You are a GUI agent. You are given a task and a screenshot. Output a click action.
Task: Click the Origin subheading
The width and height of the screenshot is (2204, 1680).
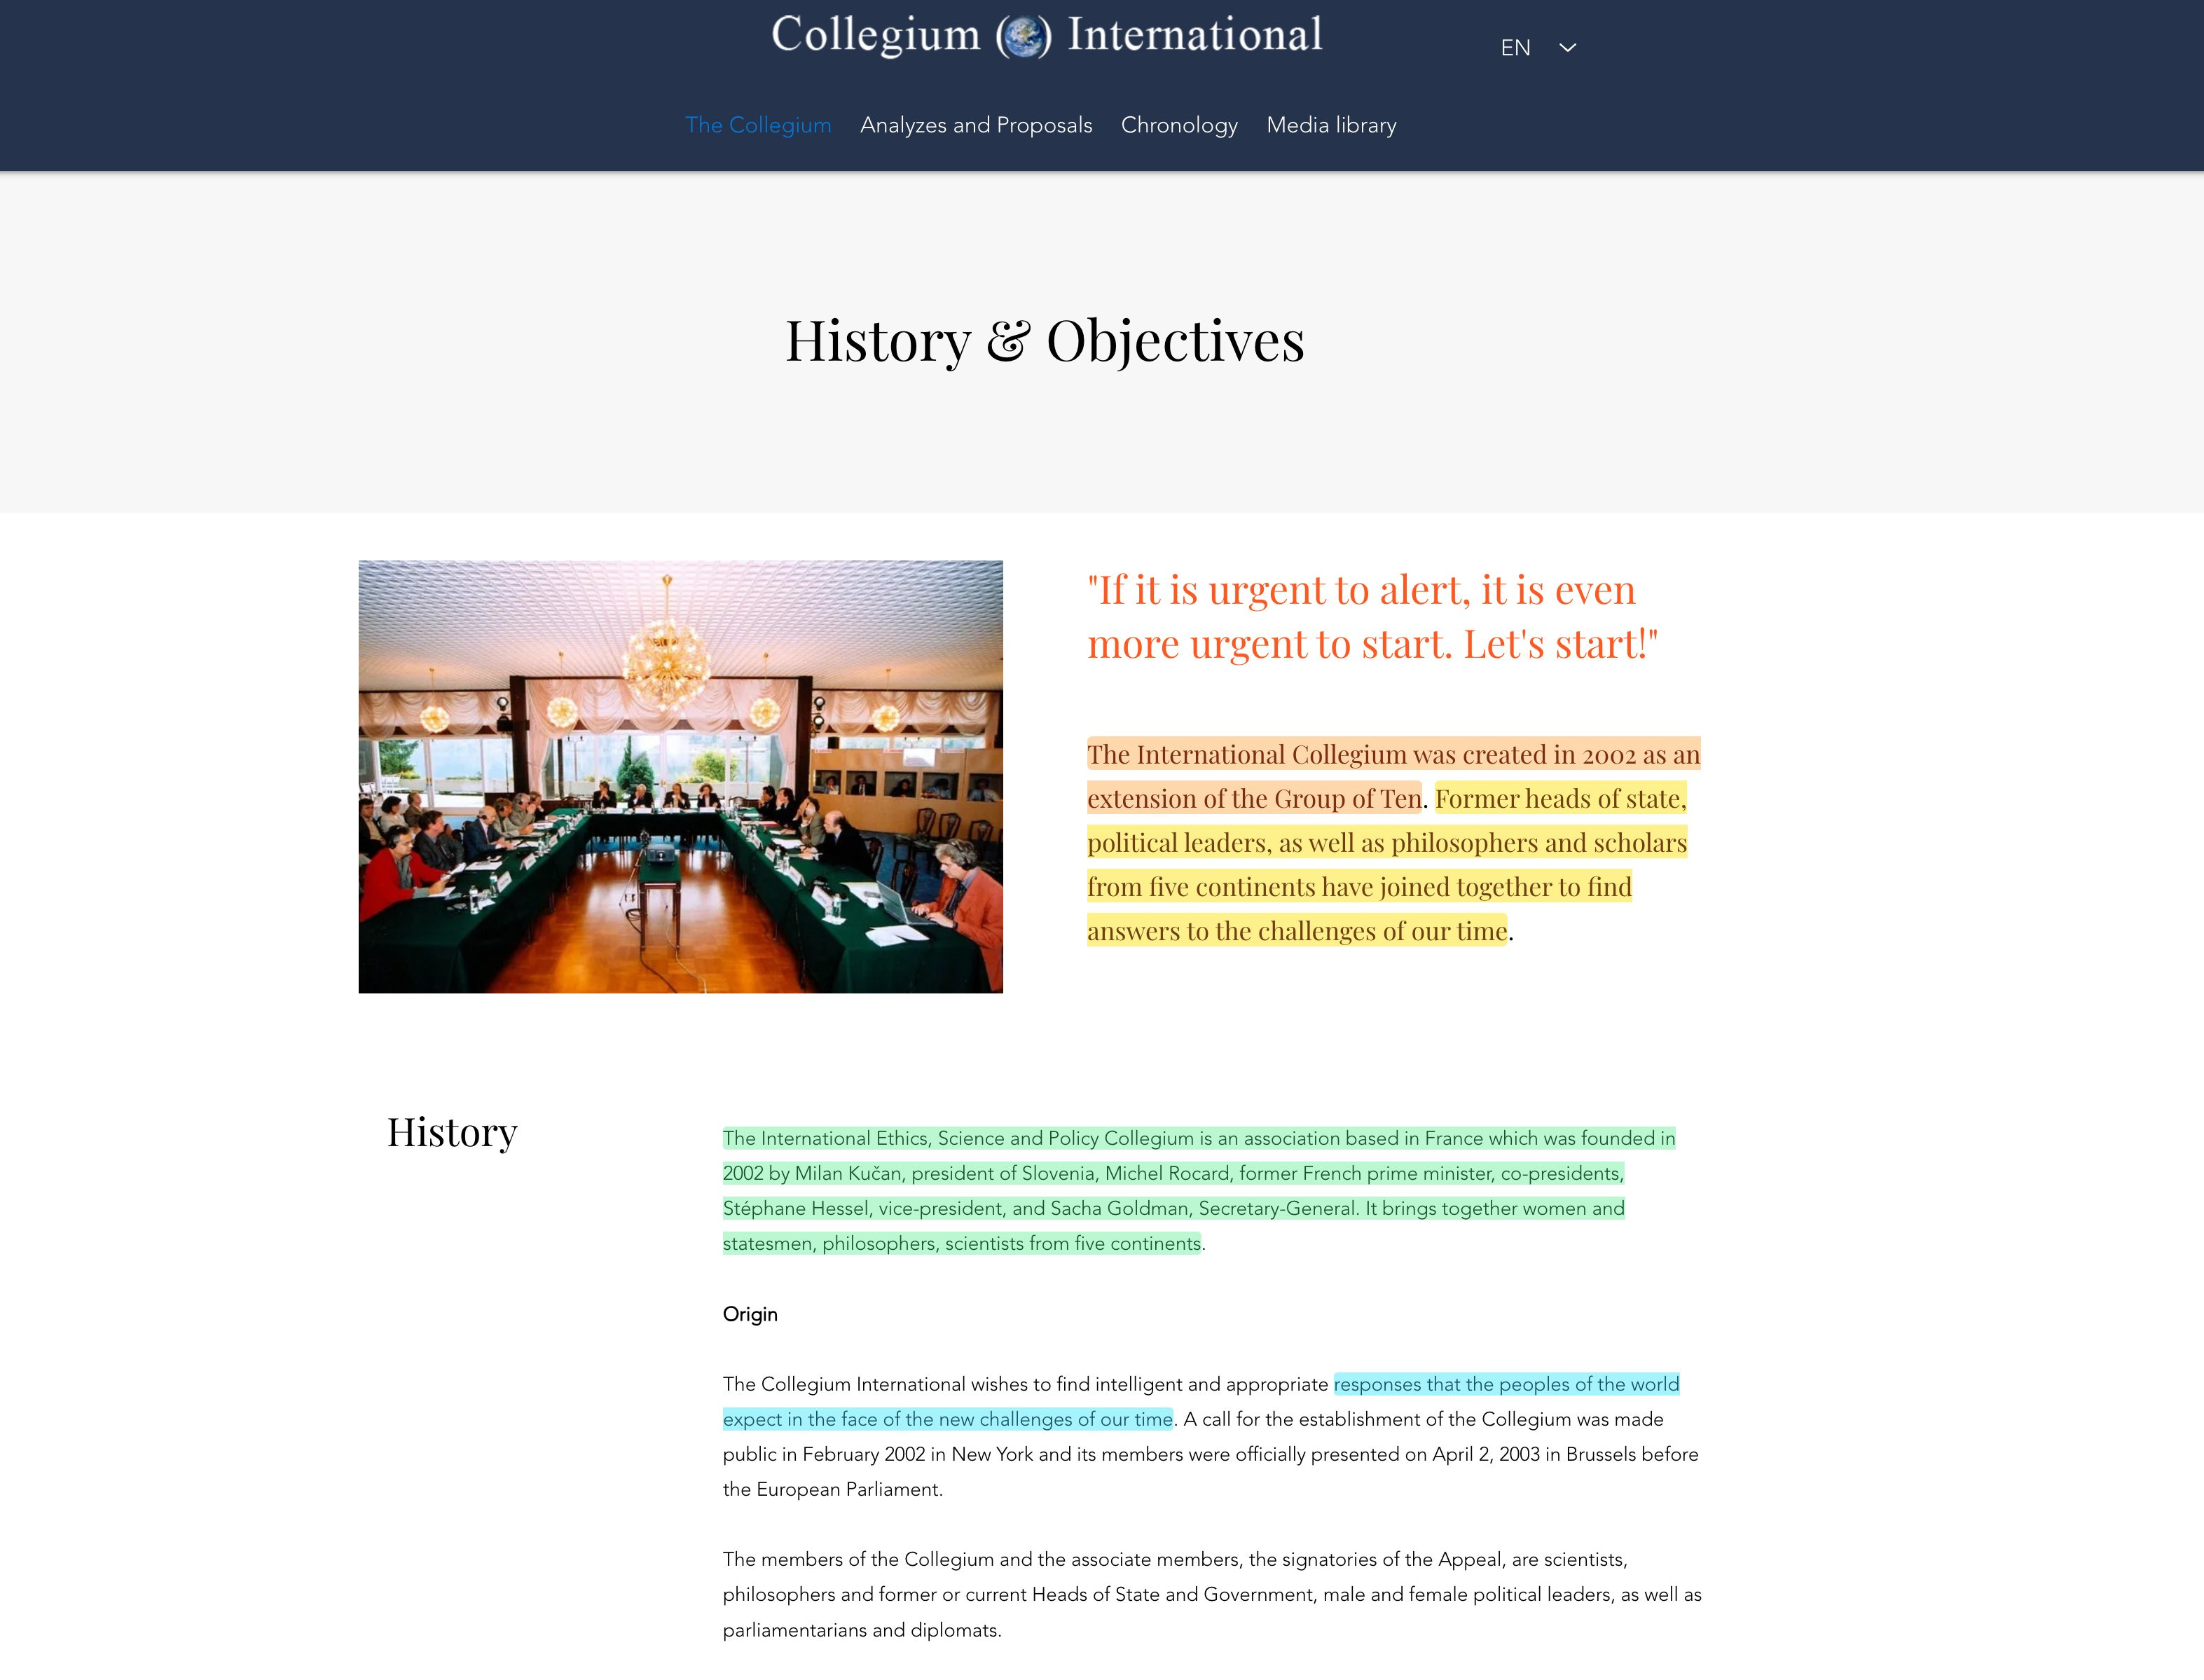[750, 1314]
